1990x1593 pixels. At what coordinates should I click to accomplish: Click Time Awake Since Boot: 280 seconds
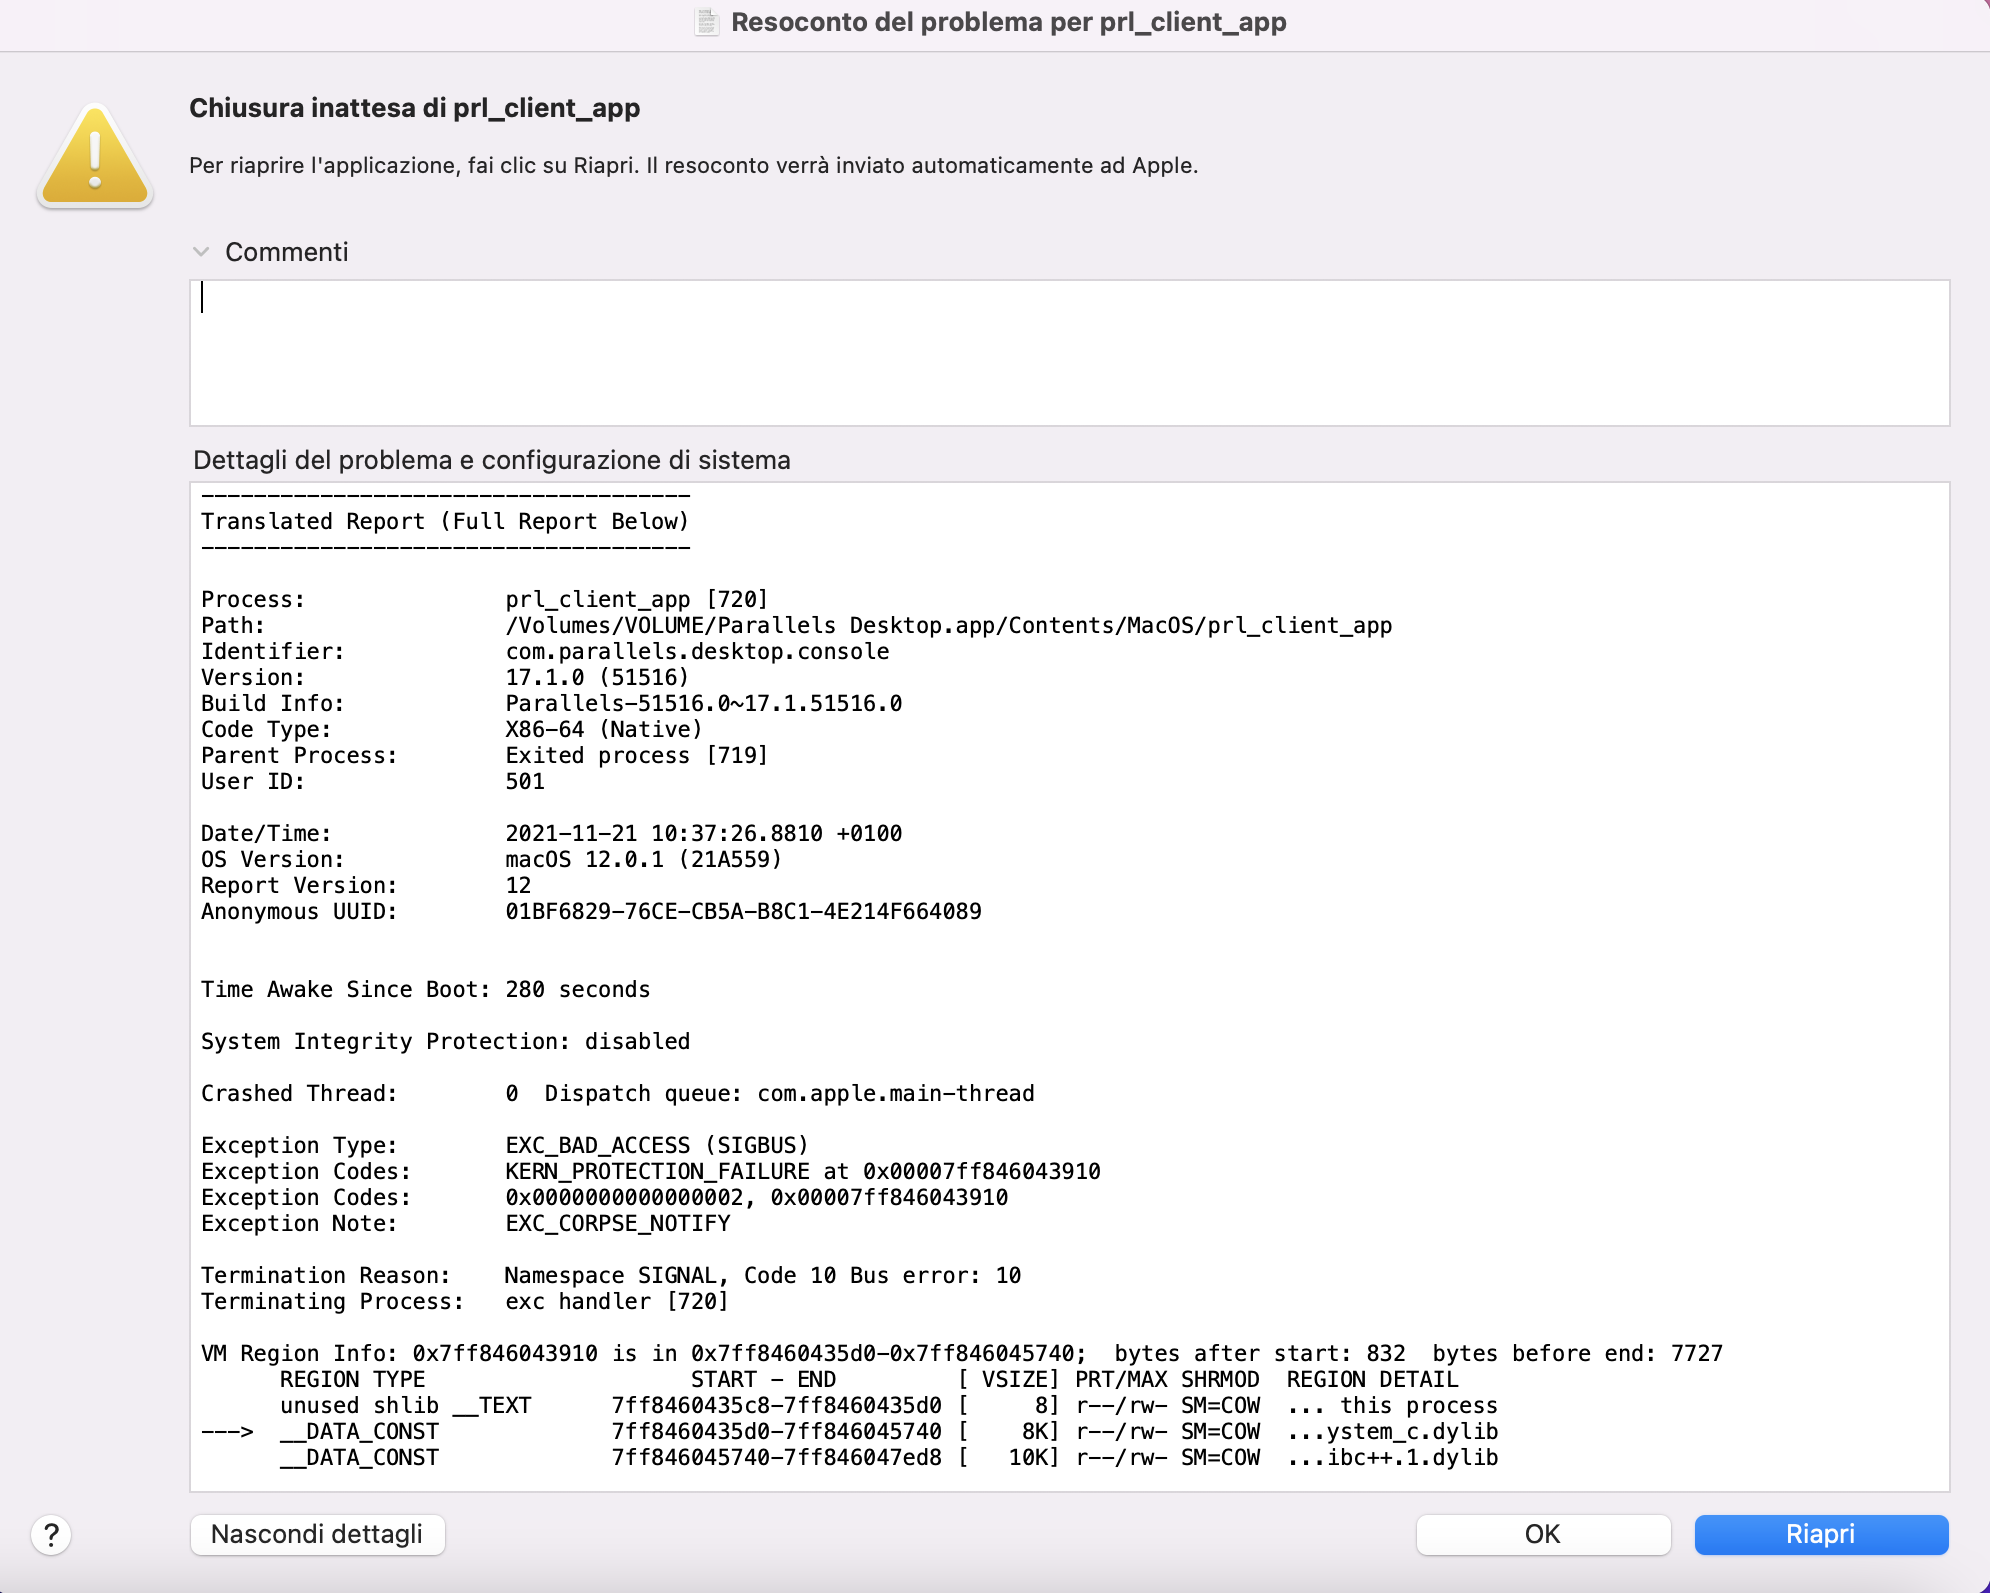[x=425, y=990]
